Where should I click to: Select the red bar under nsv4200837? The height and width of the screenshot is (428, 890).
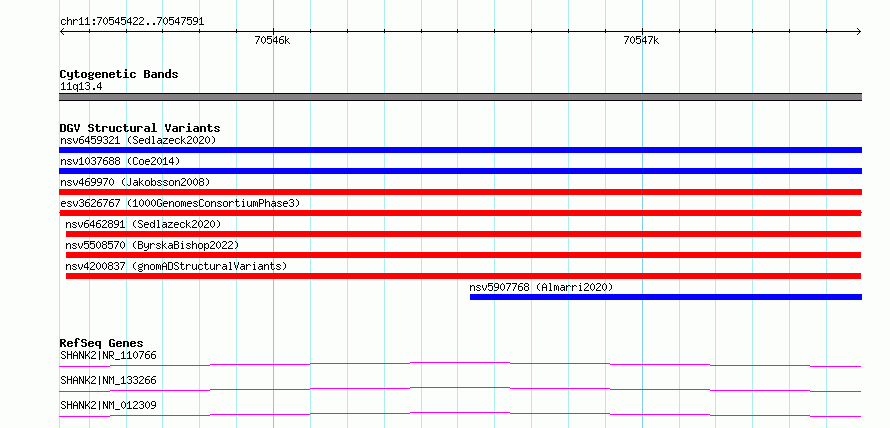coord(463,276)
